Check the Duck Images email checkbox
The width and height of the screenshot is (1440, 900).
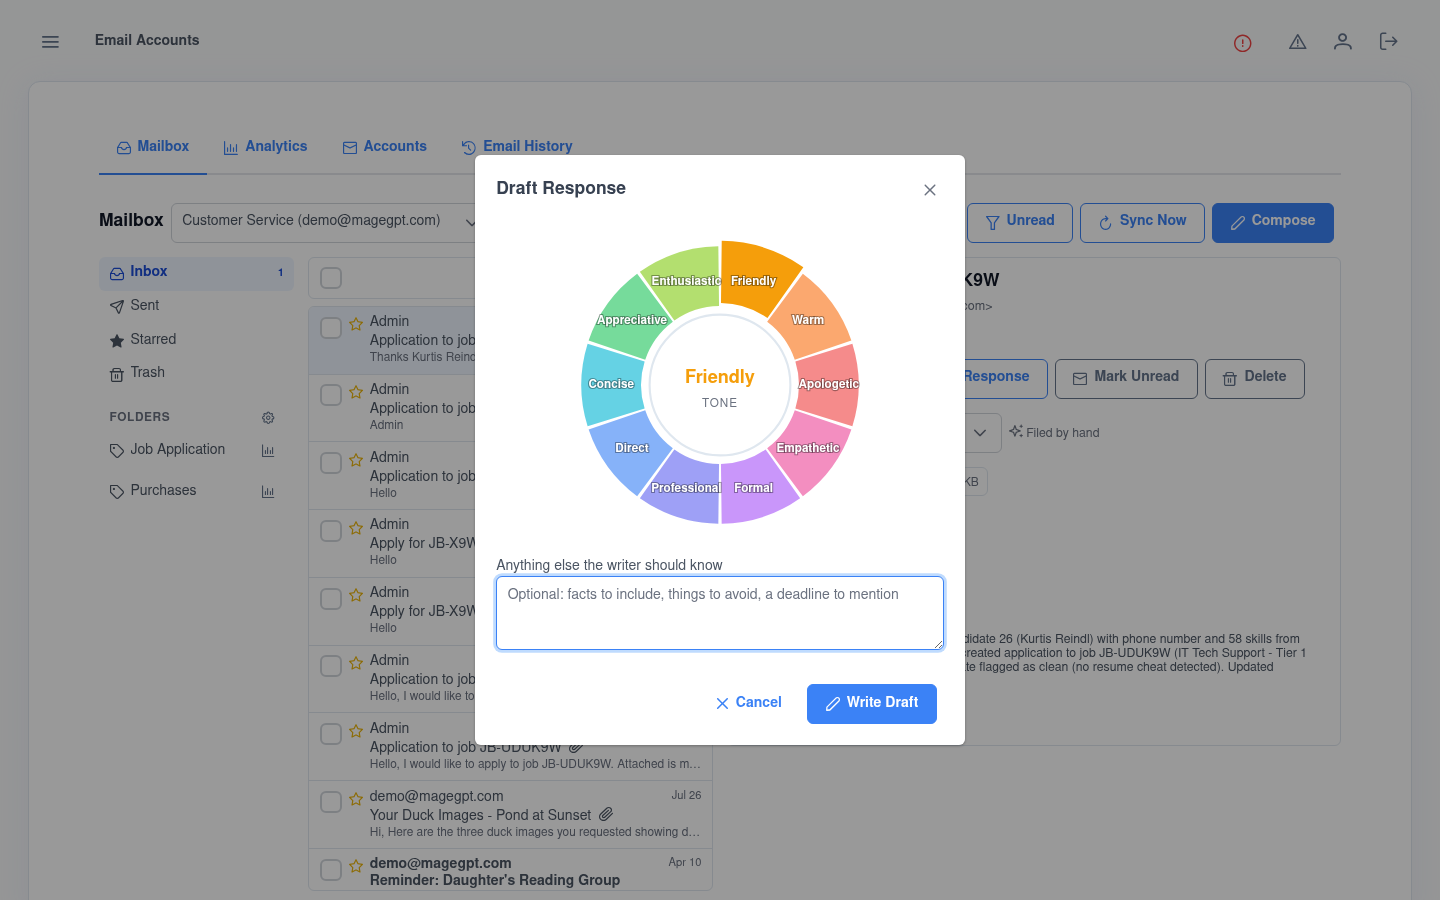point(331,802)
